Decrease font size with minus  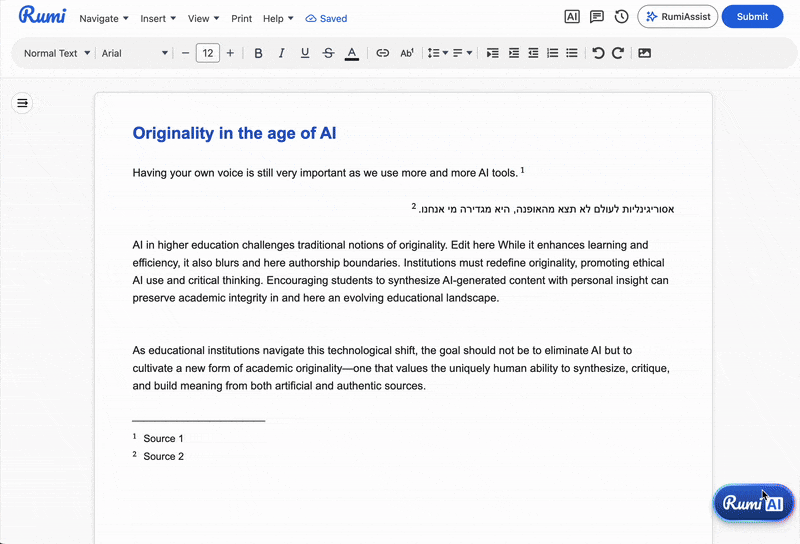(185, 53)
